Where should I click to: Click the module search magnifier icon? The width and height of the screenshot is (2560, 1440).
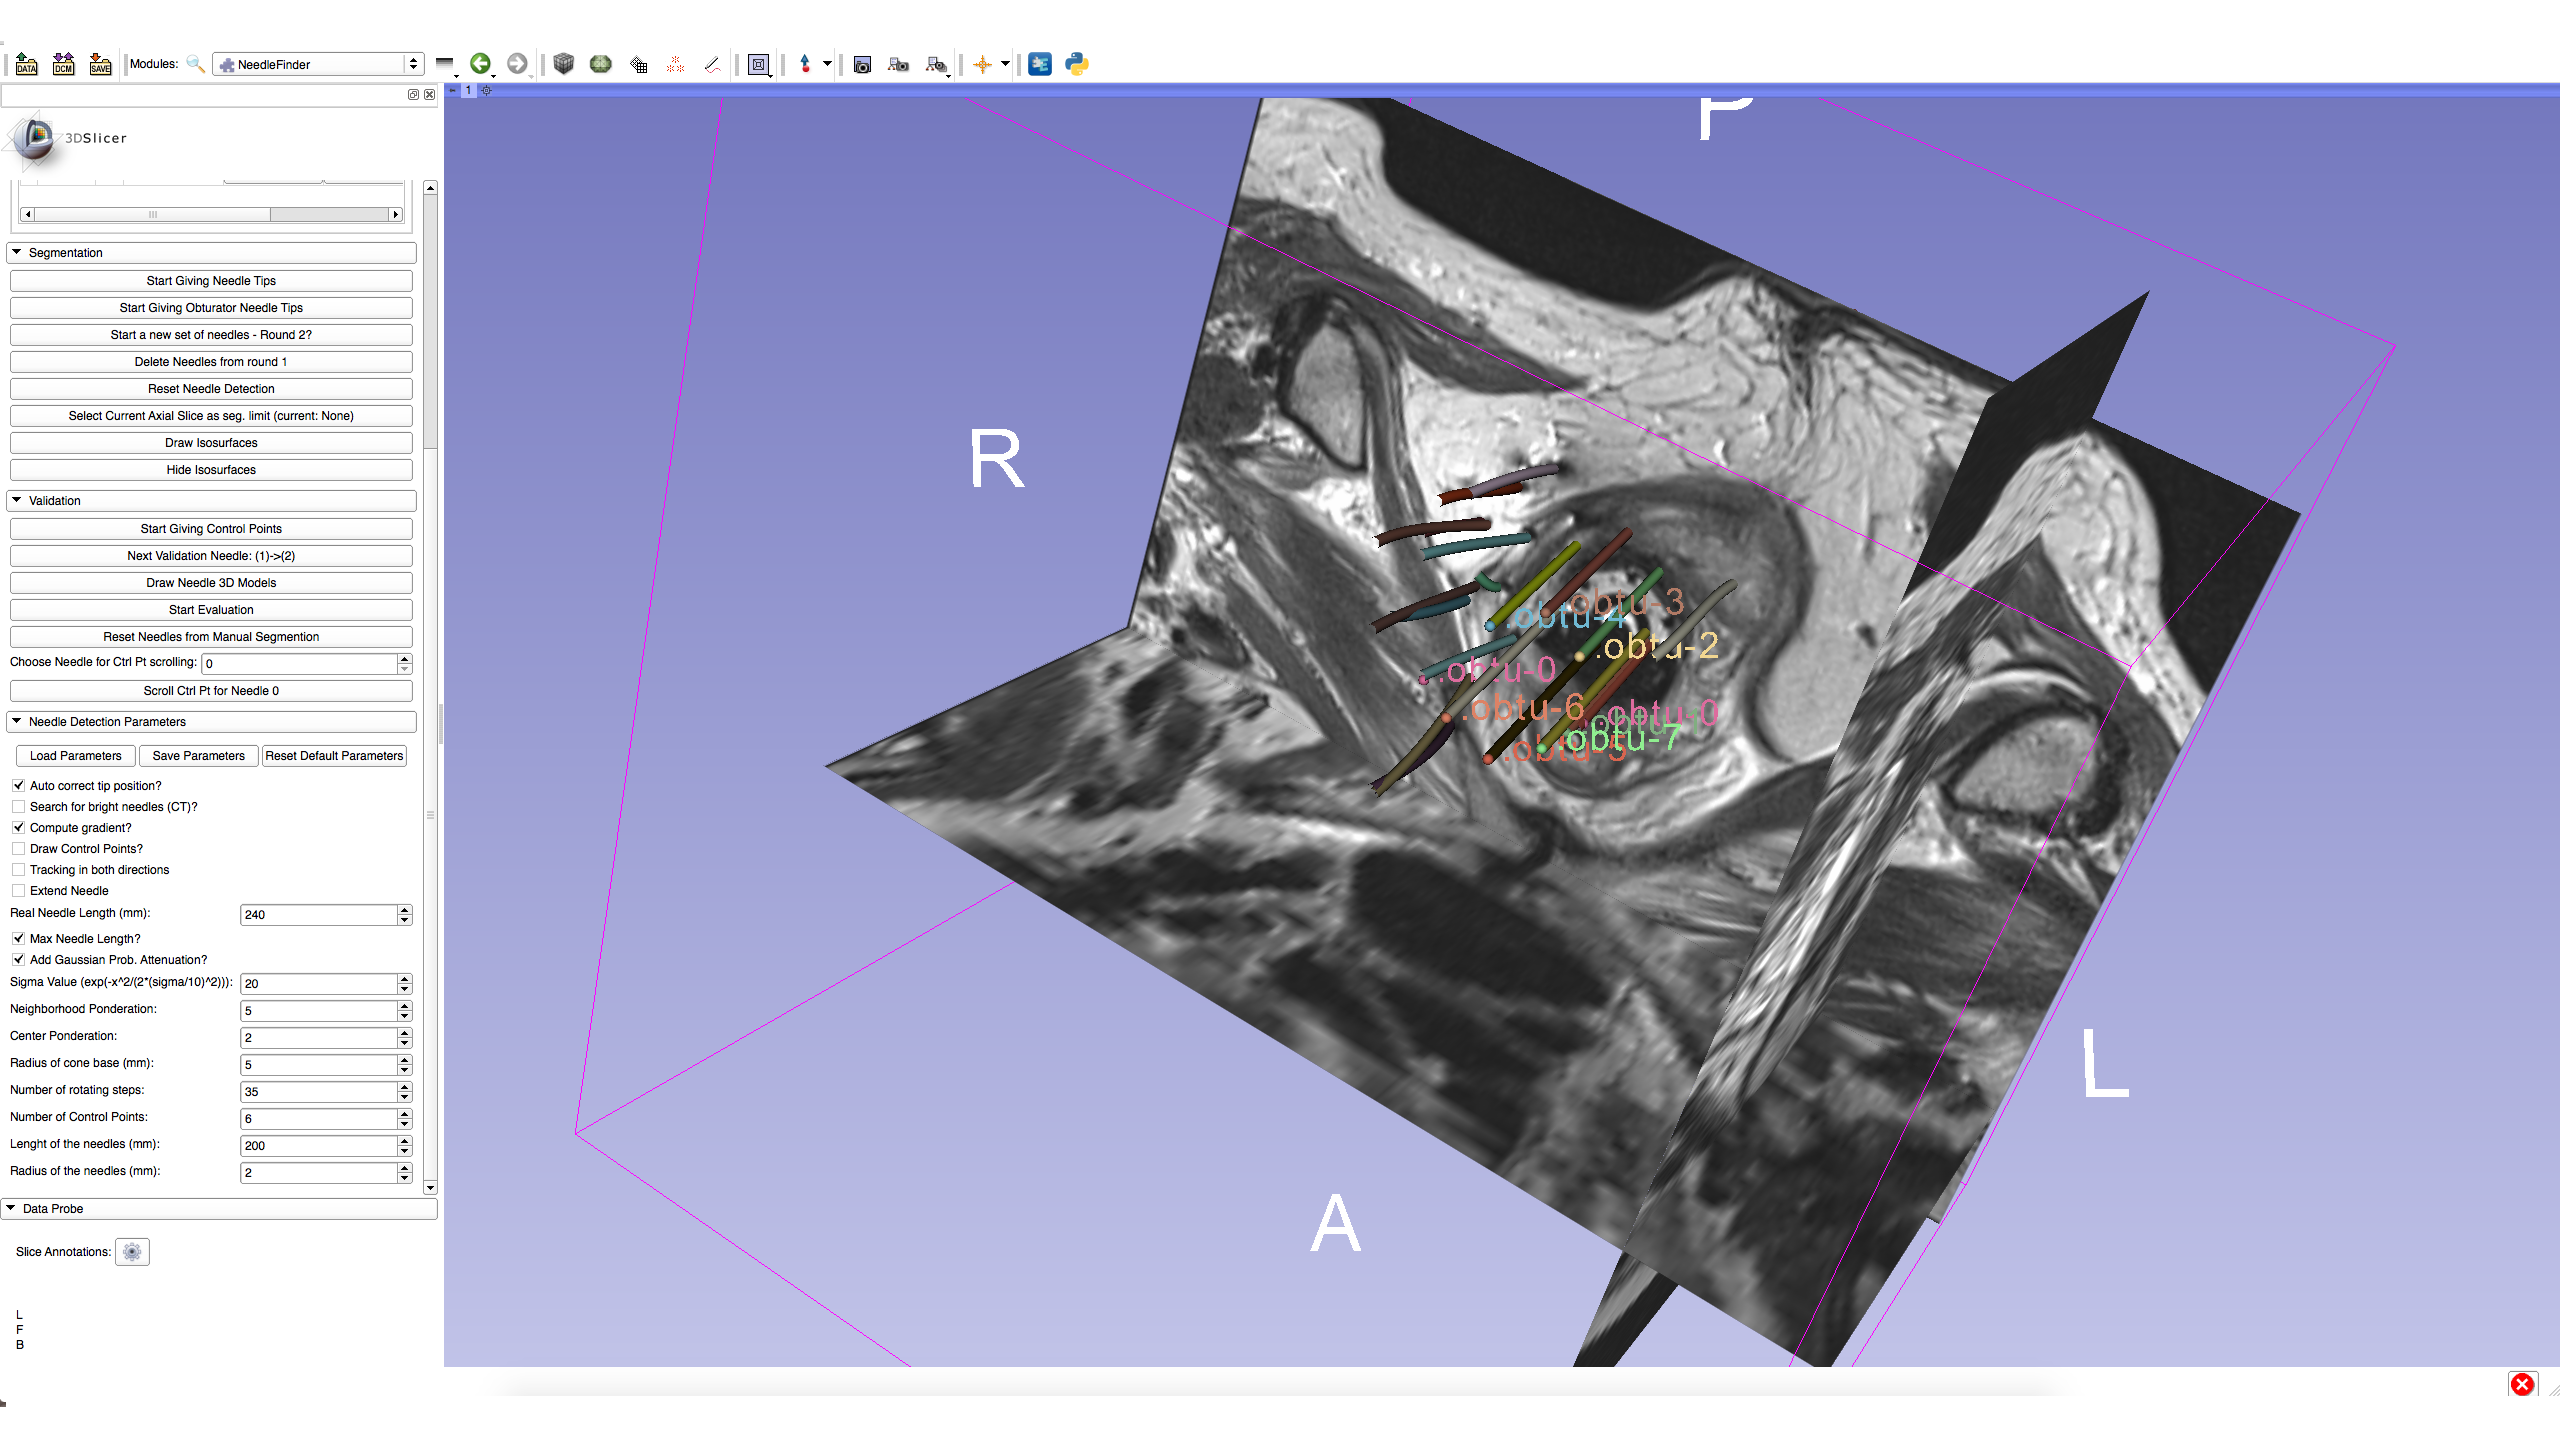(195, 64)
